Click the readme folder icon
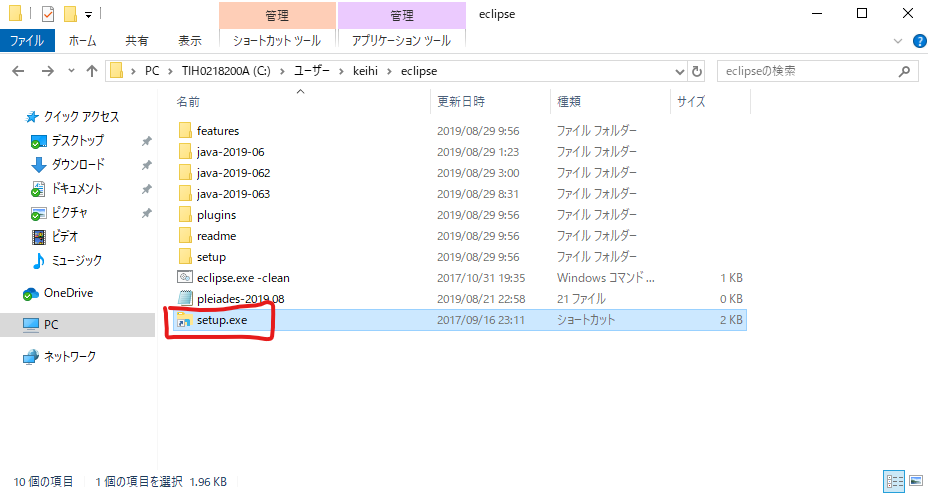 click(x=185, y=236)
